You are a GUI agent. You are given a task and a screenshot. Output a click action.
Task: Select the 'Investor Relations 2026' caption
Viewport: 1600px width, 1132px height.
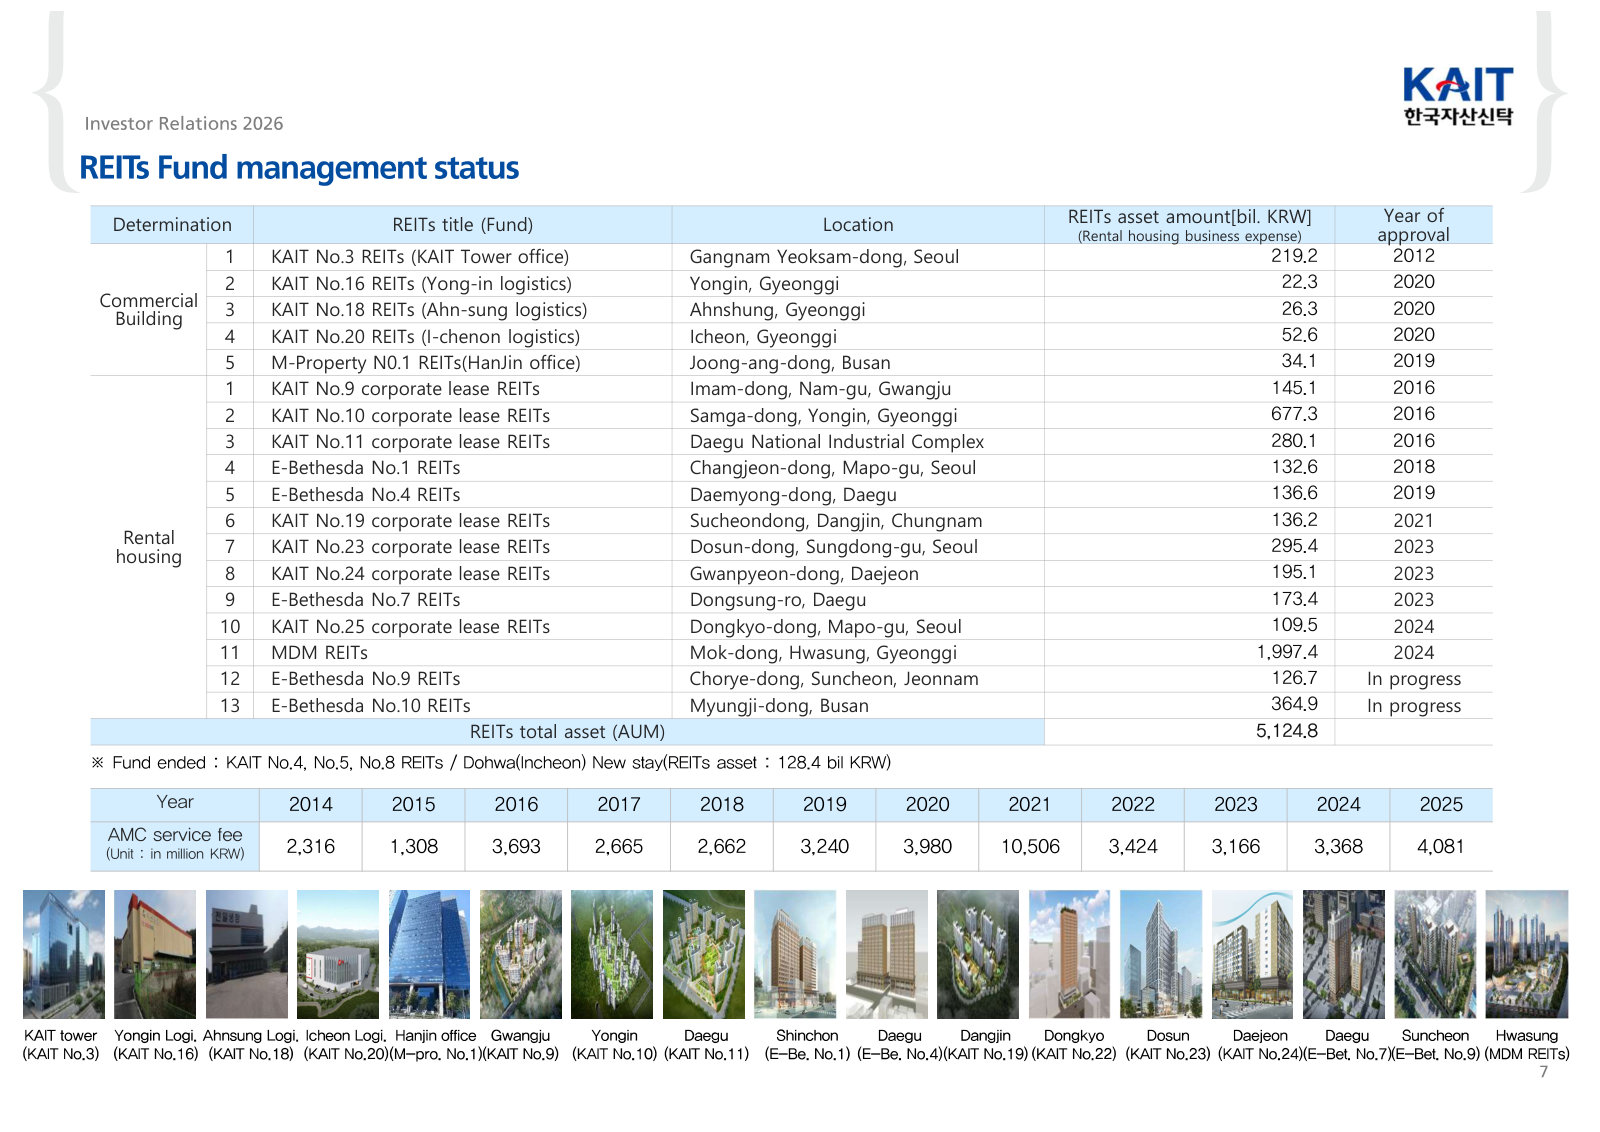[184, 123]
